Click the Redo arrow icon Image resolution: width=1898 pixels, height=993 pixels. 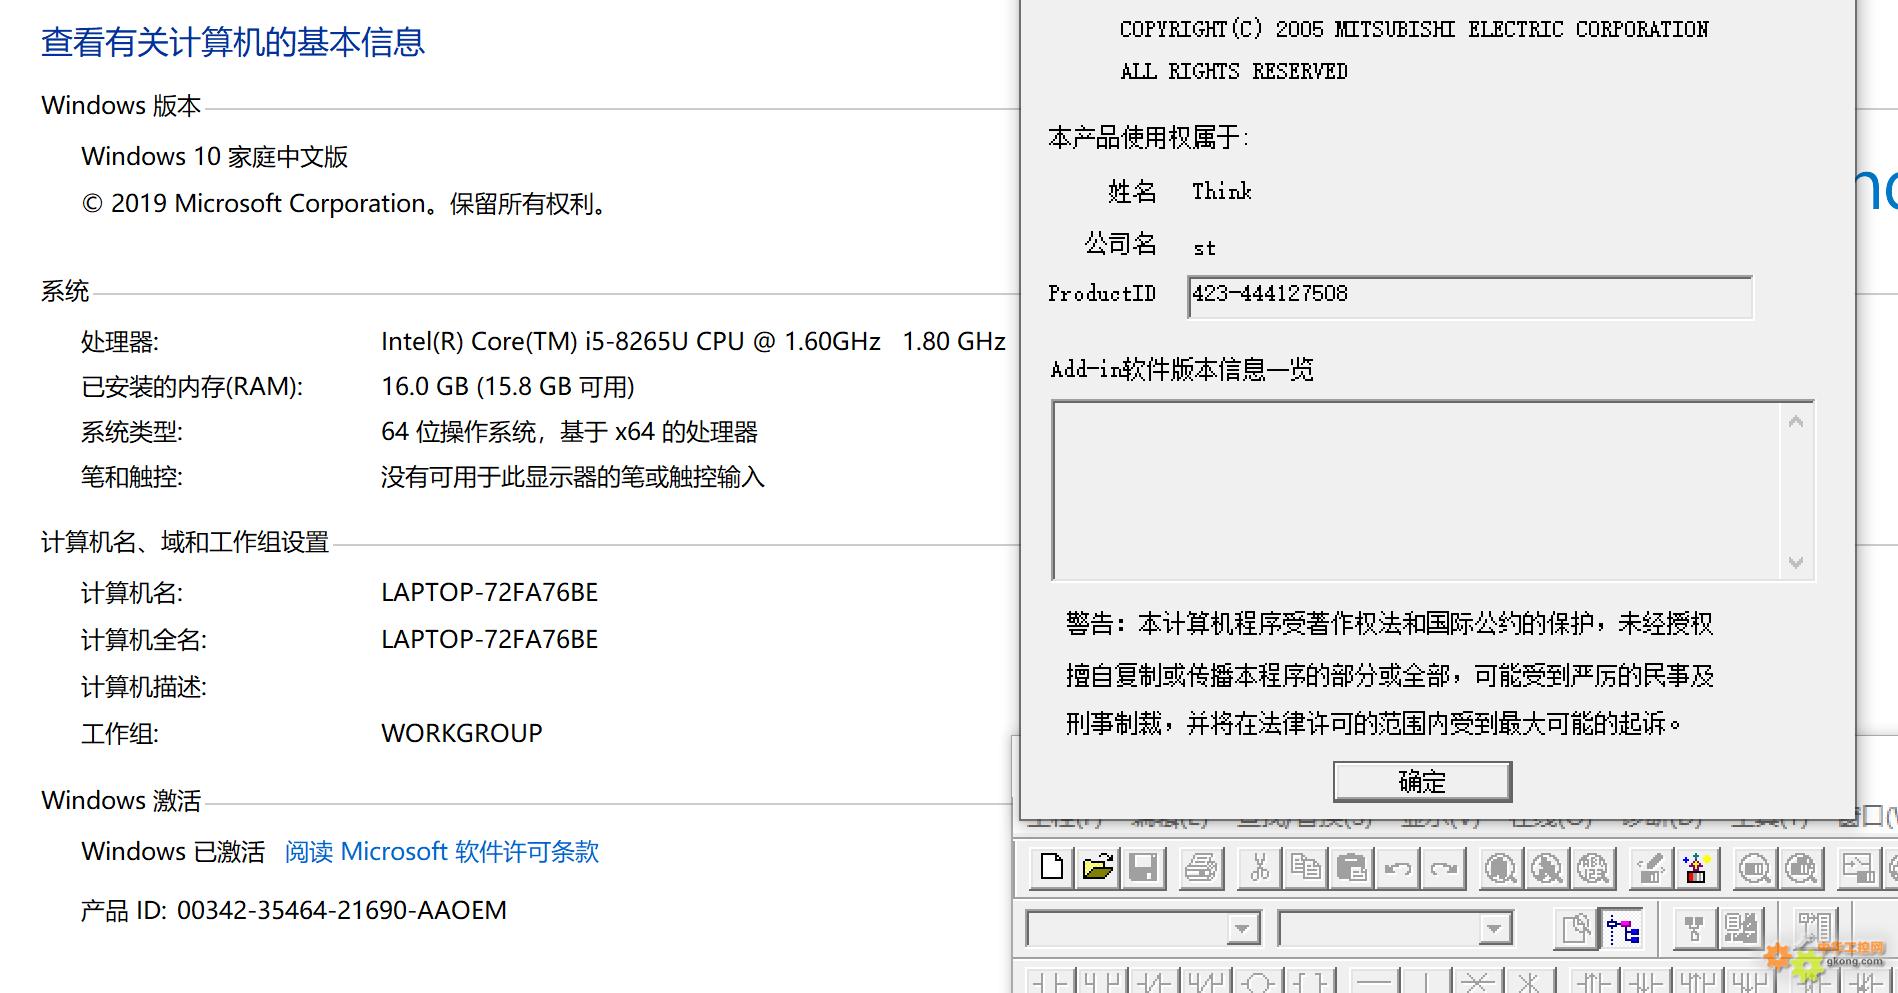(x=1443, y=867)
